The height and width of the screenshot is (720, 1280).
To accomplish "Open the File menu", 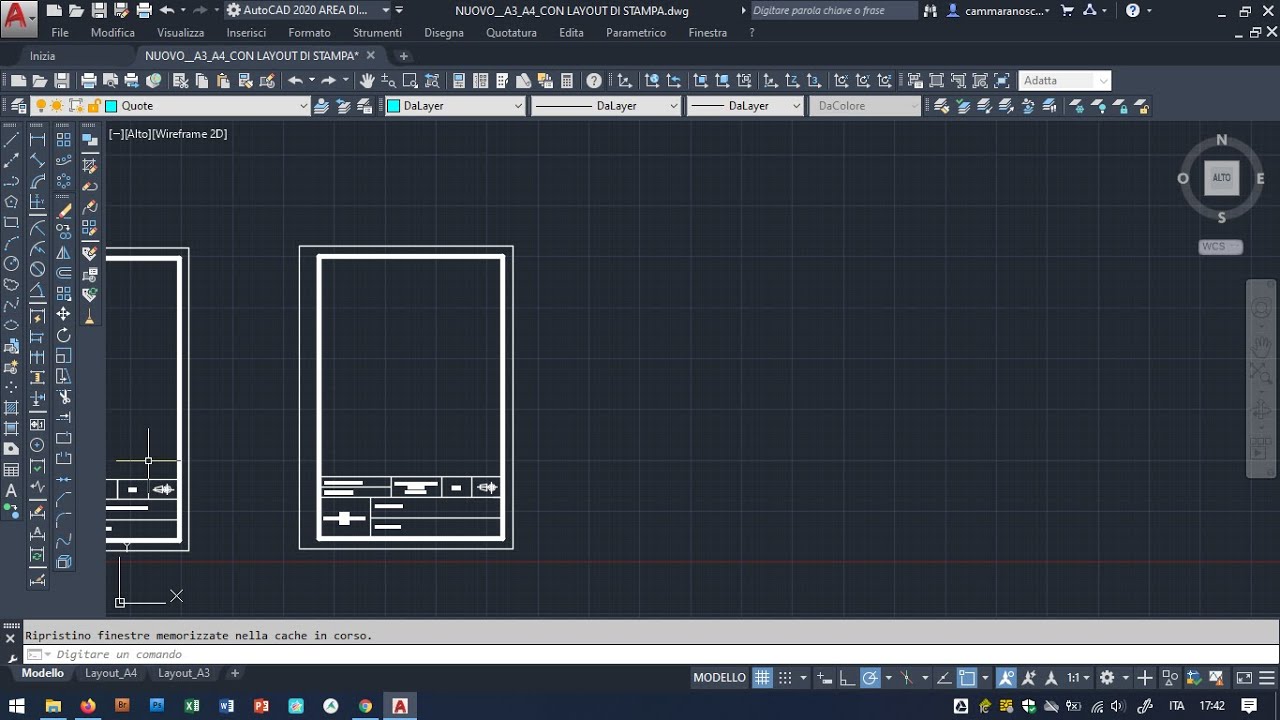I will tap(60, 33).
